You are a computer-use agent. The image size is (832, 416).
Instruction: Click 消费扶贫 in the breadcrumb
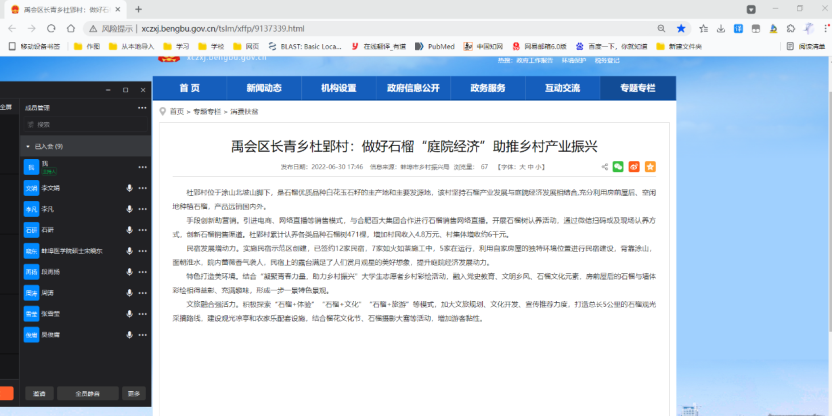click(x=244, y=111)
